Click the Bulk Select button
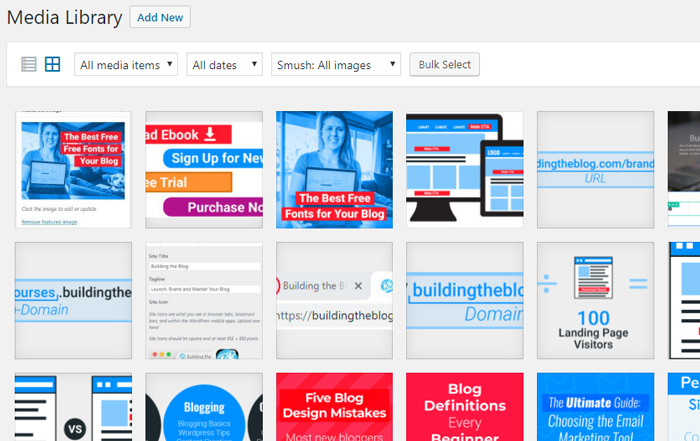 click(445, 65)
